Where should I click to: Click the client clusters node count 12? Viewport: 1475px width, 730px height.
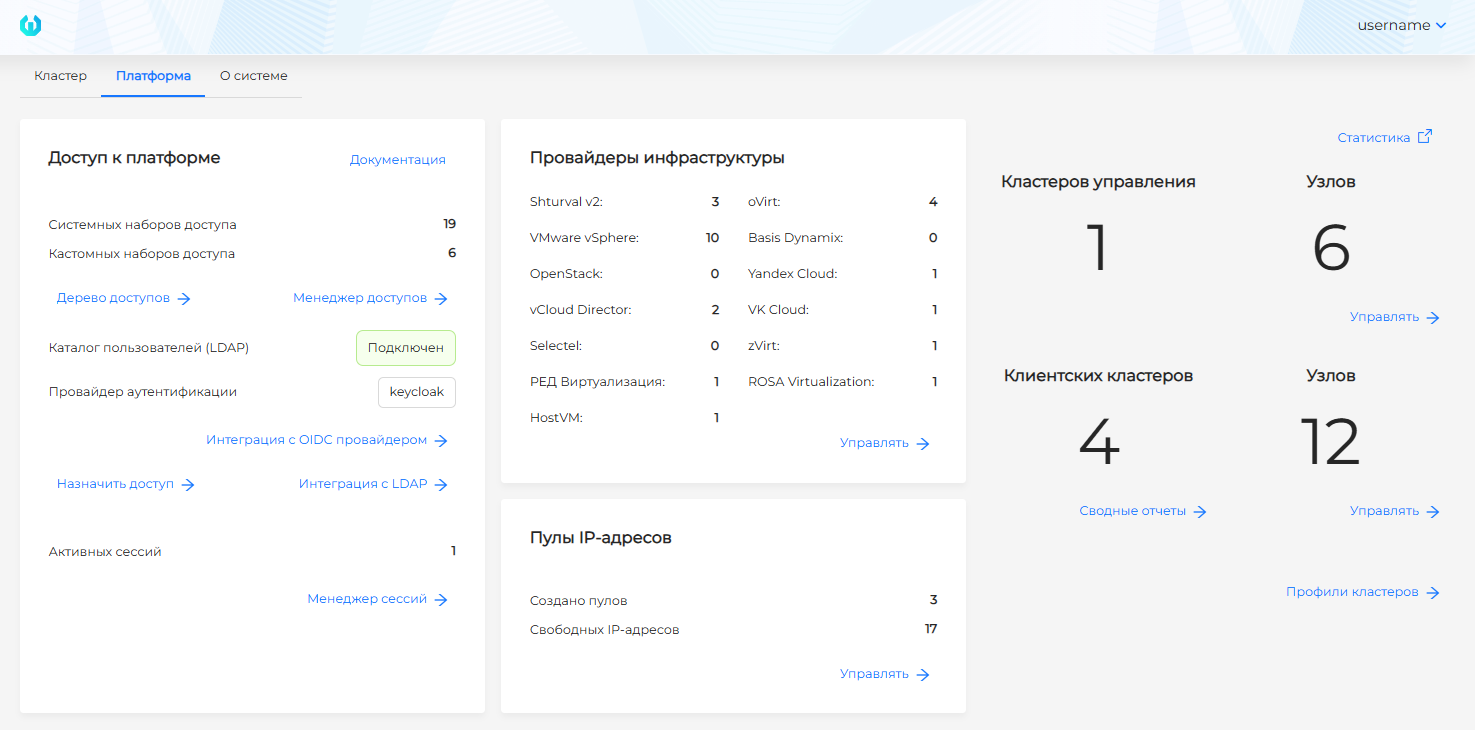1330,442
